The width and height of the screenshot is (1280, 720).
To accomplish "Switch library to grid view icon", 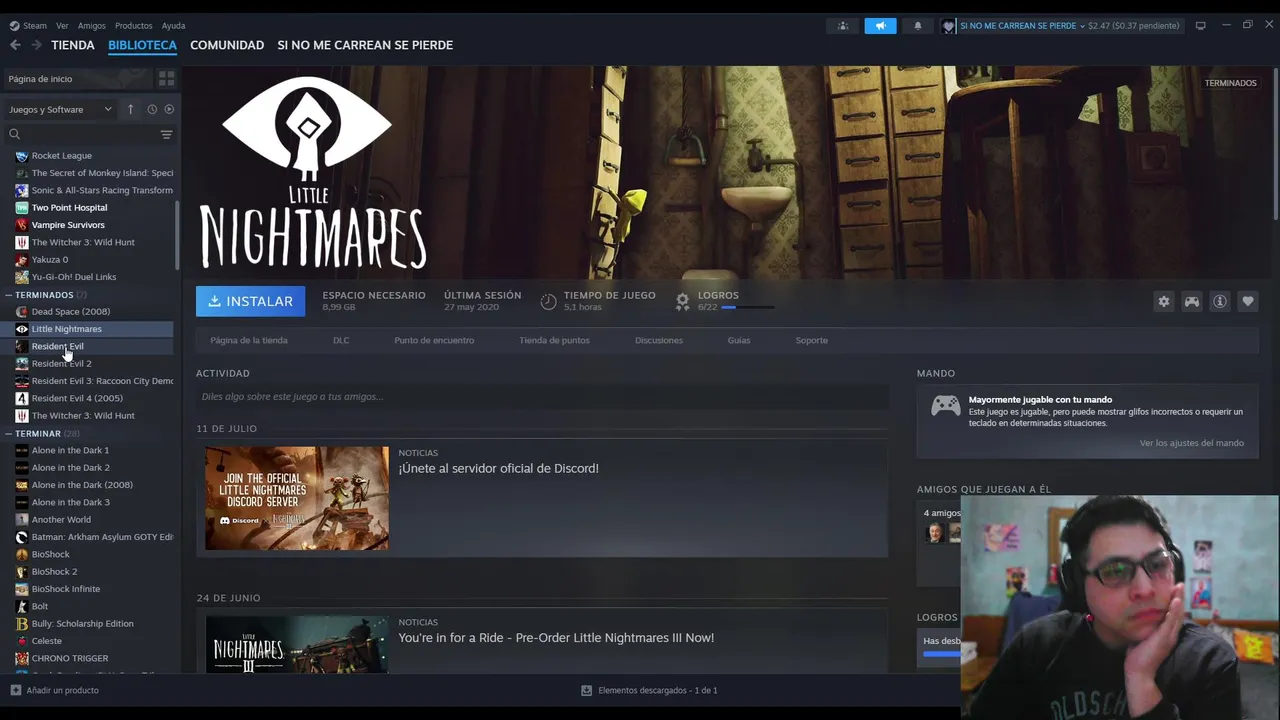I will click(166, 78).
